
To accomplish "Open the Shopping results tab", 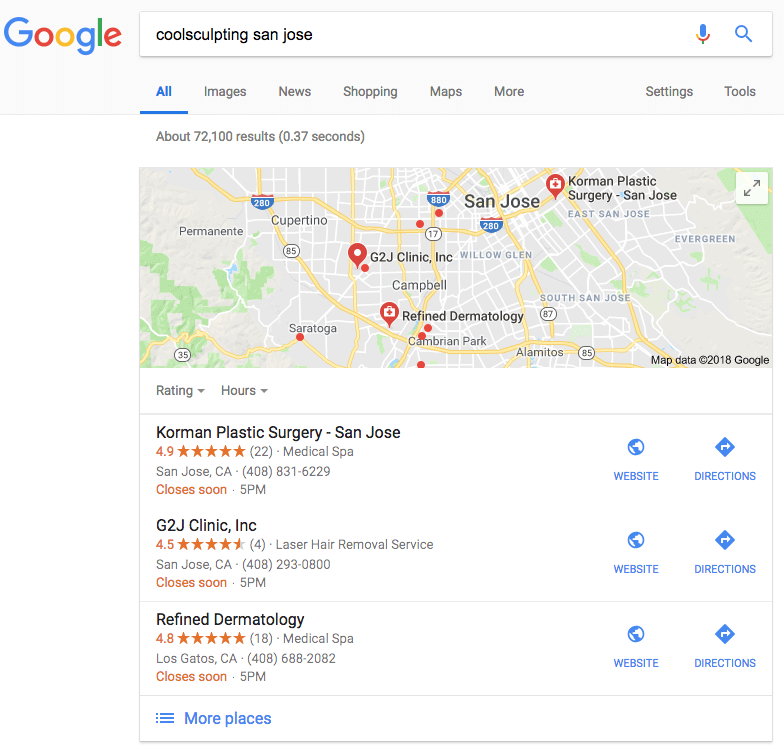I will (x=370, y=92).
